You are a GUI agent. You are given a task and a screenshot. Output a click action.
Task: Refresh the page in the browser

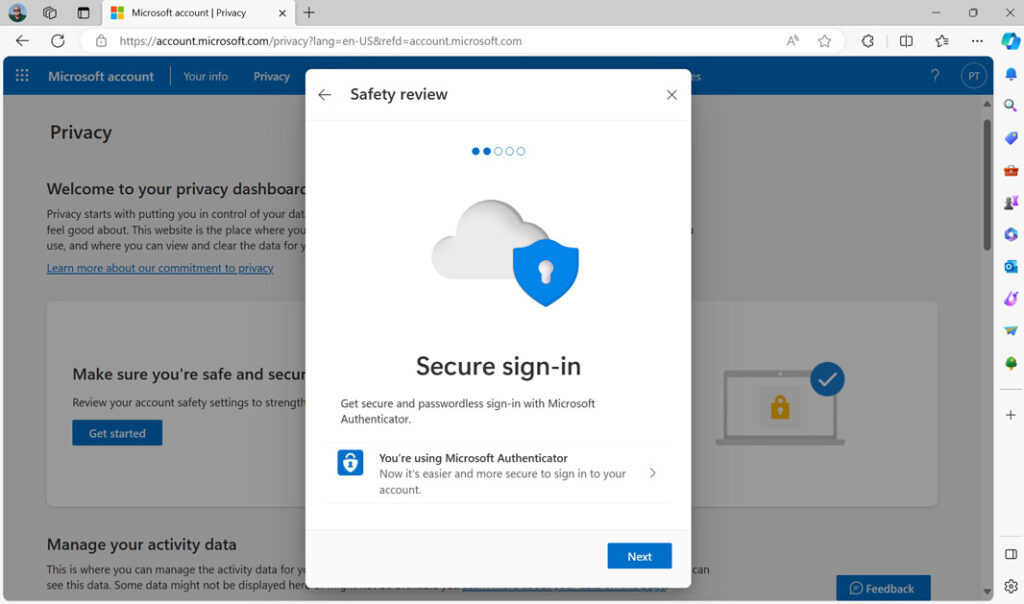click(58, 41)
